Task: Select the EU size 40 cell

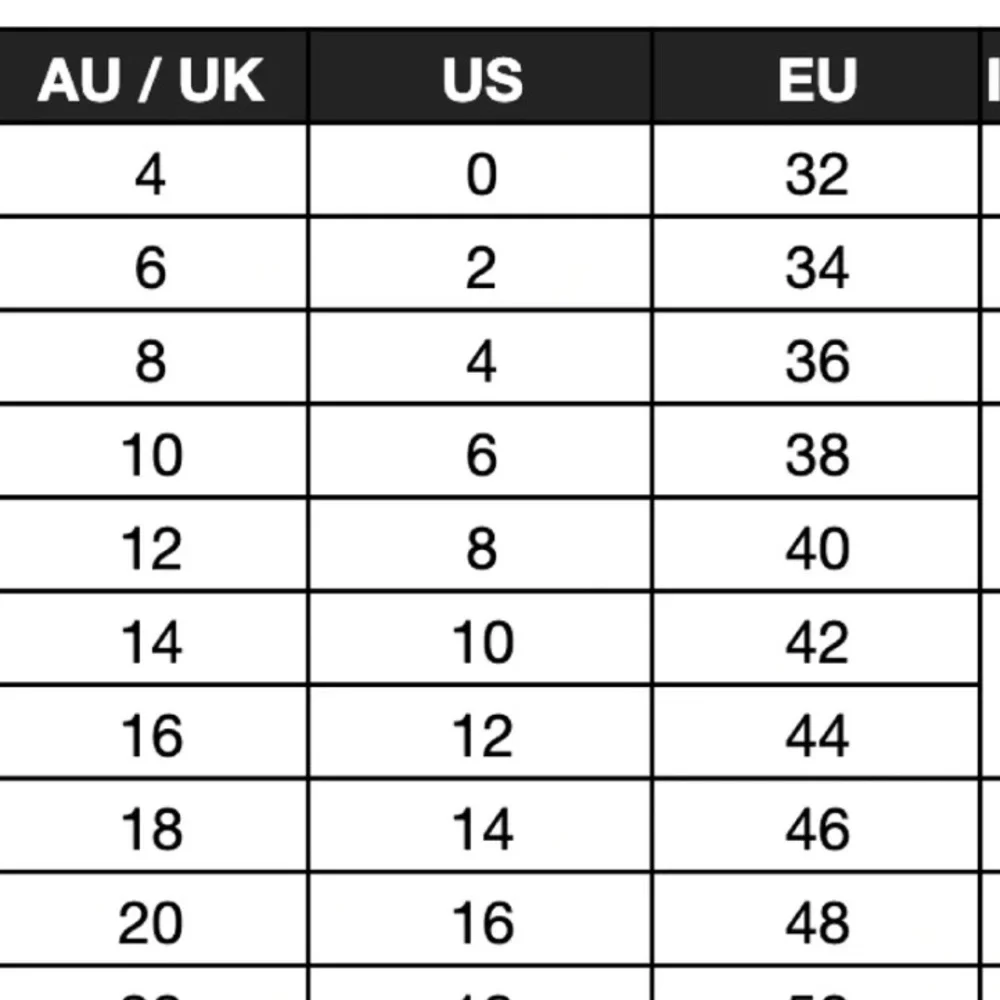Action: (x=816, y=545)
